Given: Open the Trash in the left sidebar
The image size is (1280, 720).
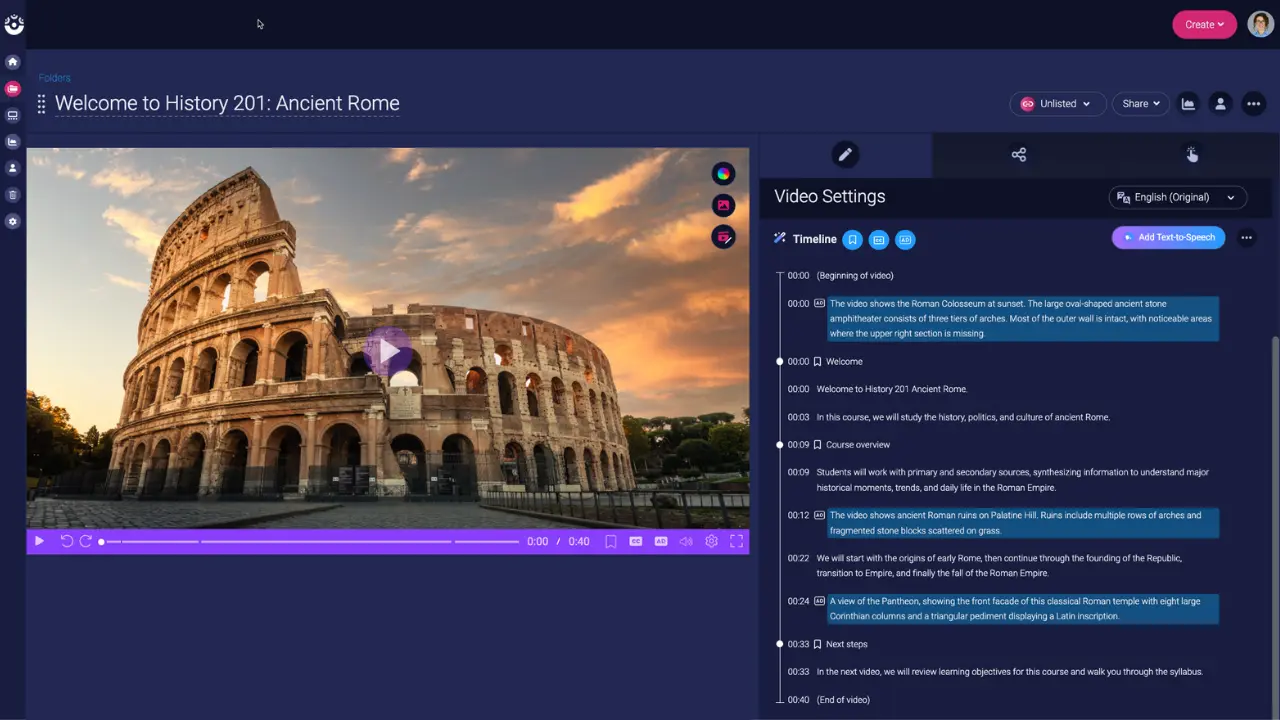Looking at the screenshot, I should [x=13, y=195].
